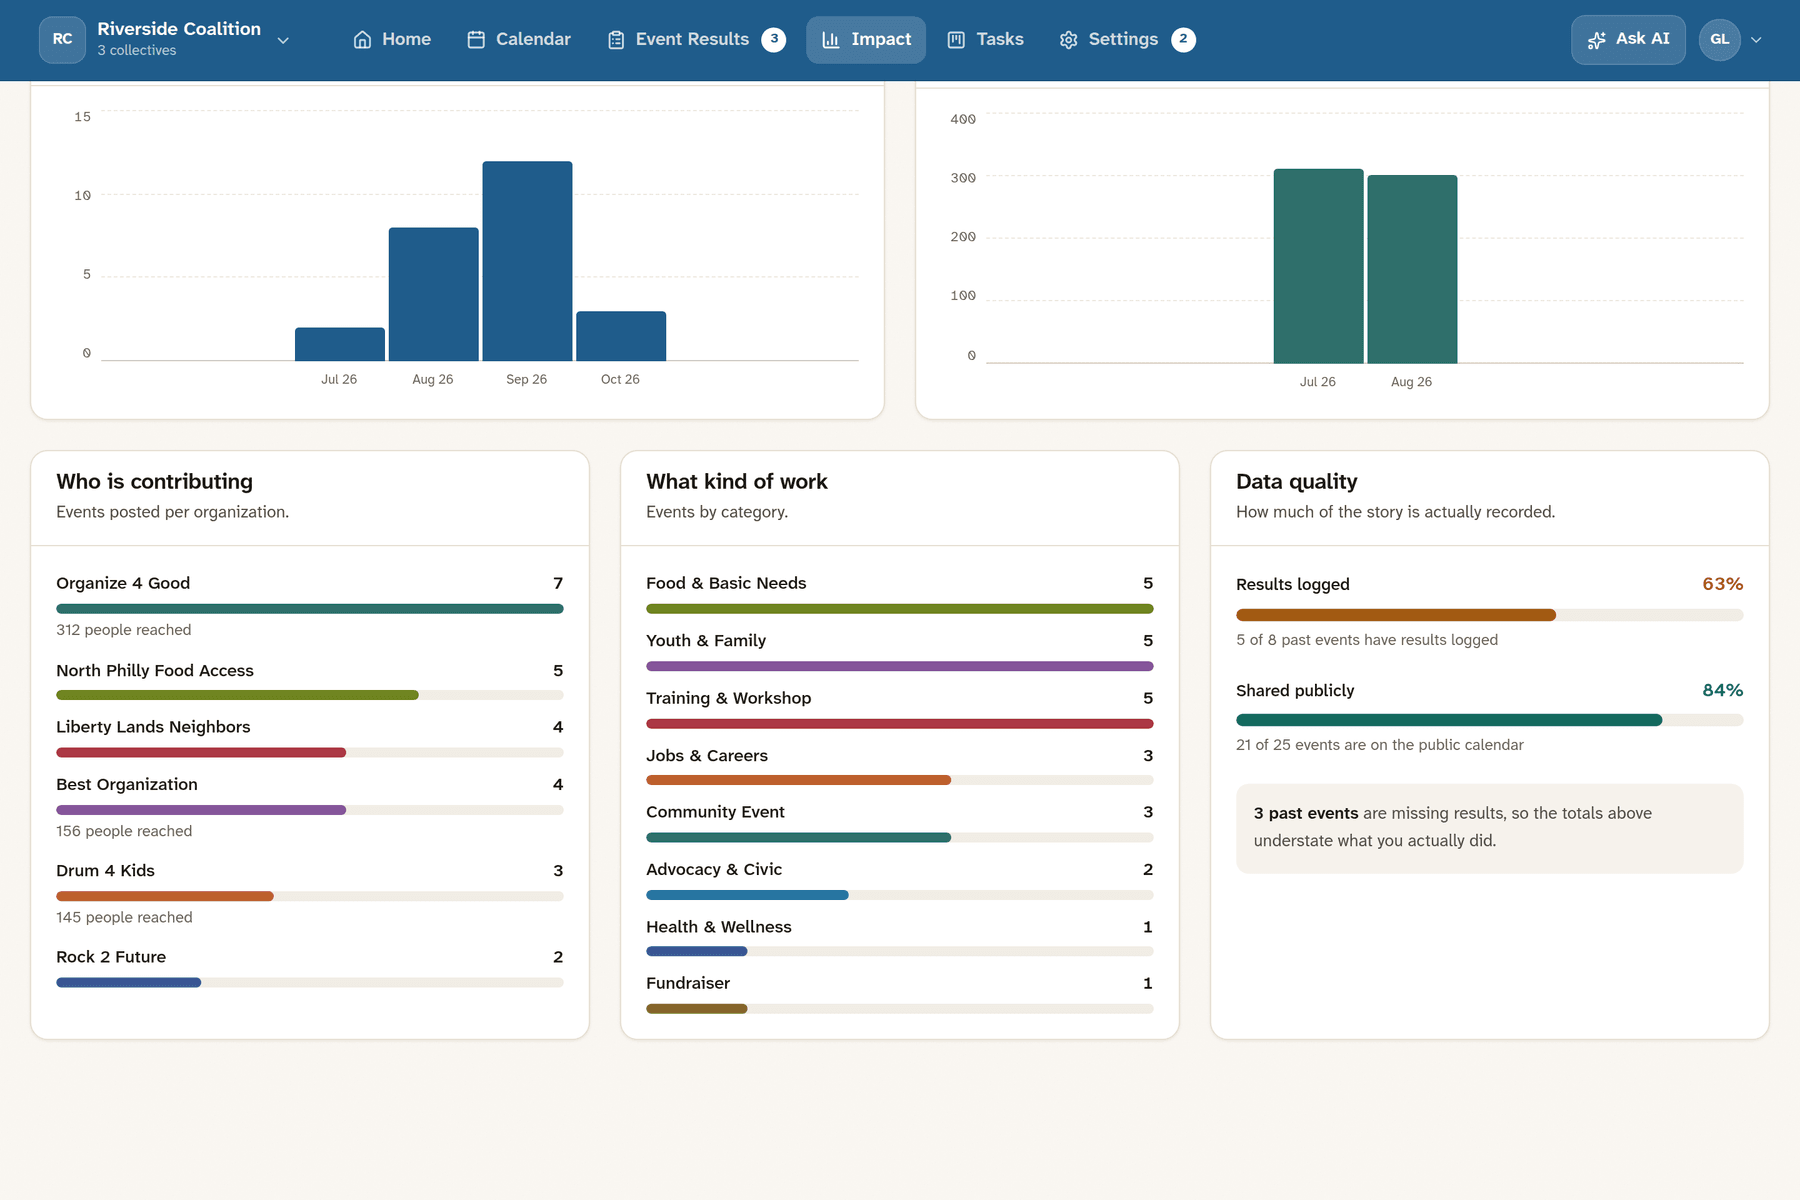Click the Drum 4 Kids label
The image size is (1800, 1200).
tap(105, 870)
